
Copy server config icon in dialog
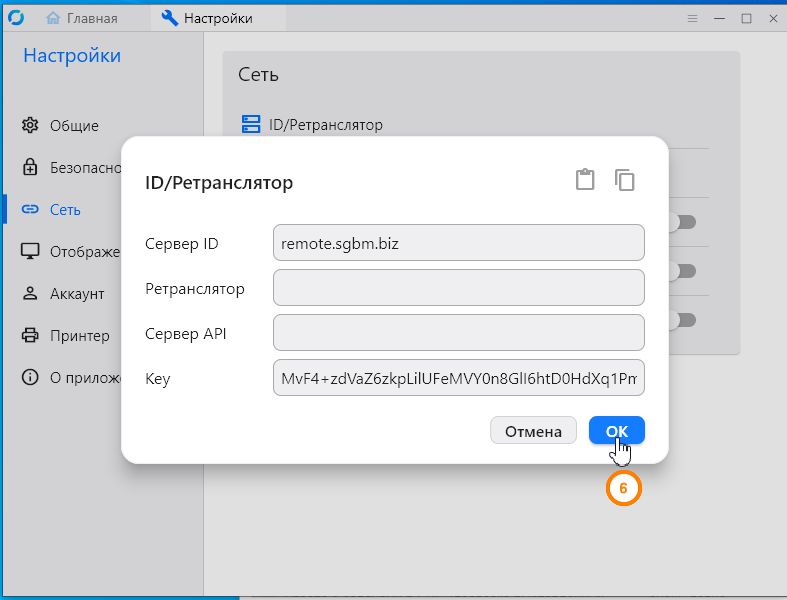pyautogui.click(x=624, y=180)
